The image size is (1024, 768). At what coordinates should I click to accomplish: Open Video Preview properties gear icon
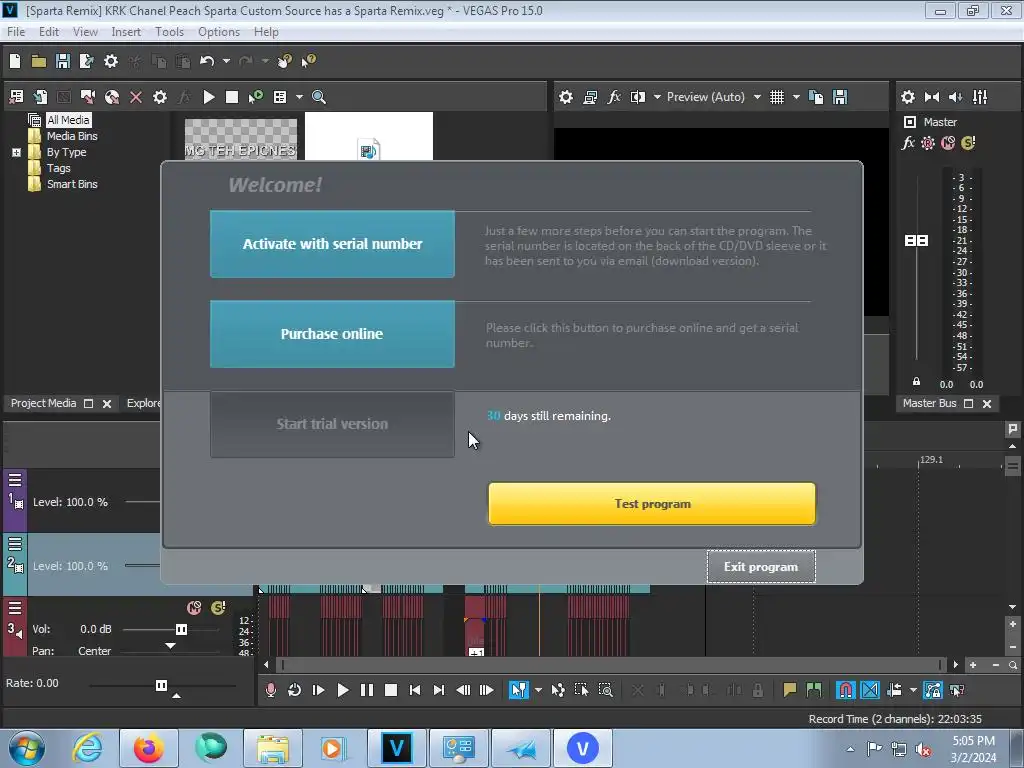pos(566,97)
